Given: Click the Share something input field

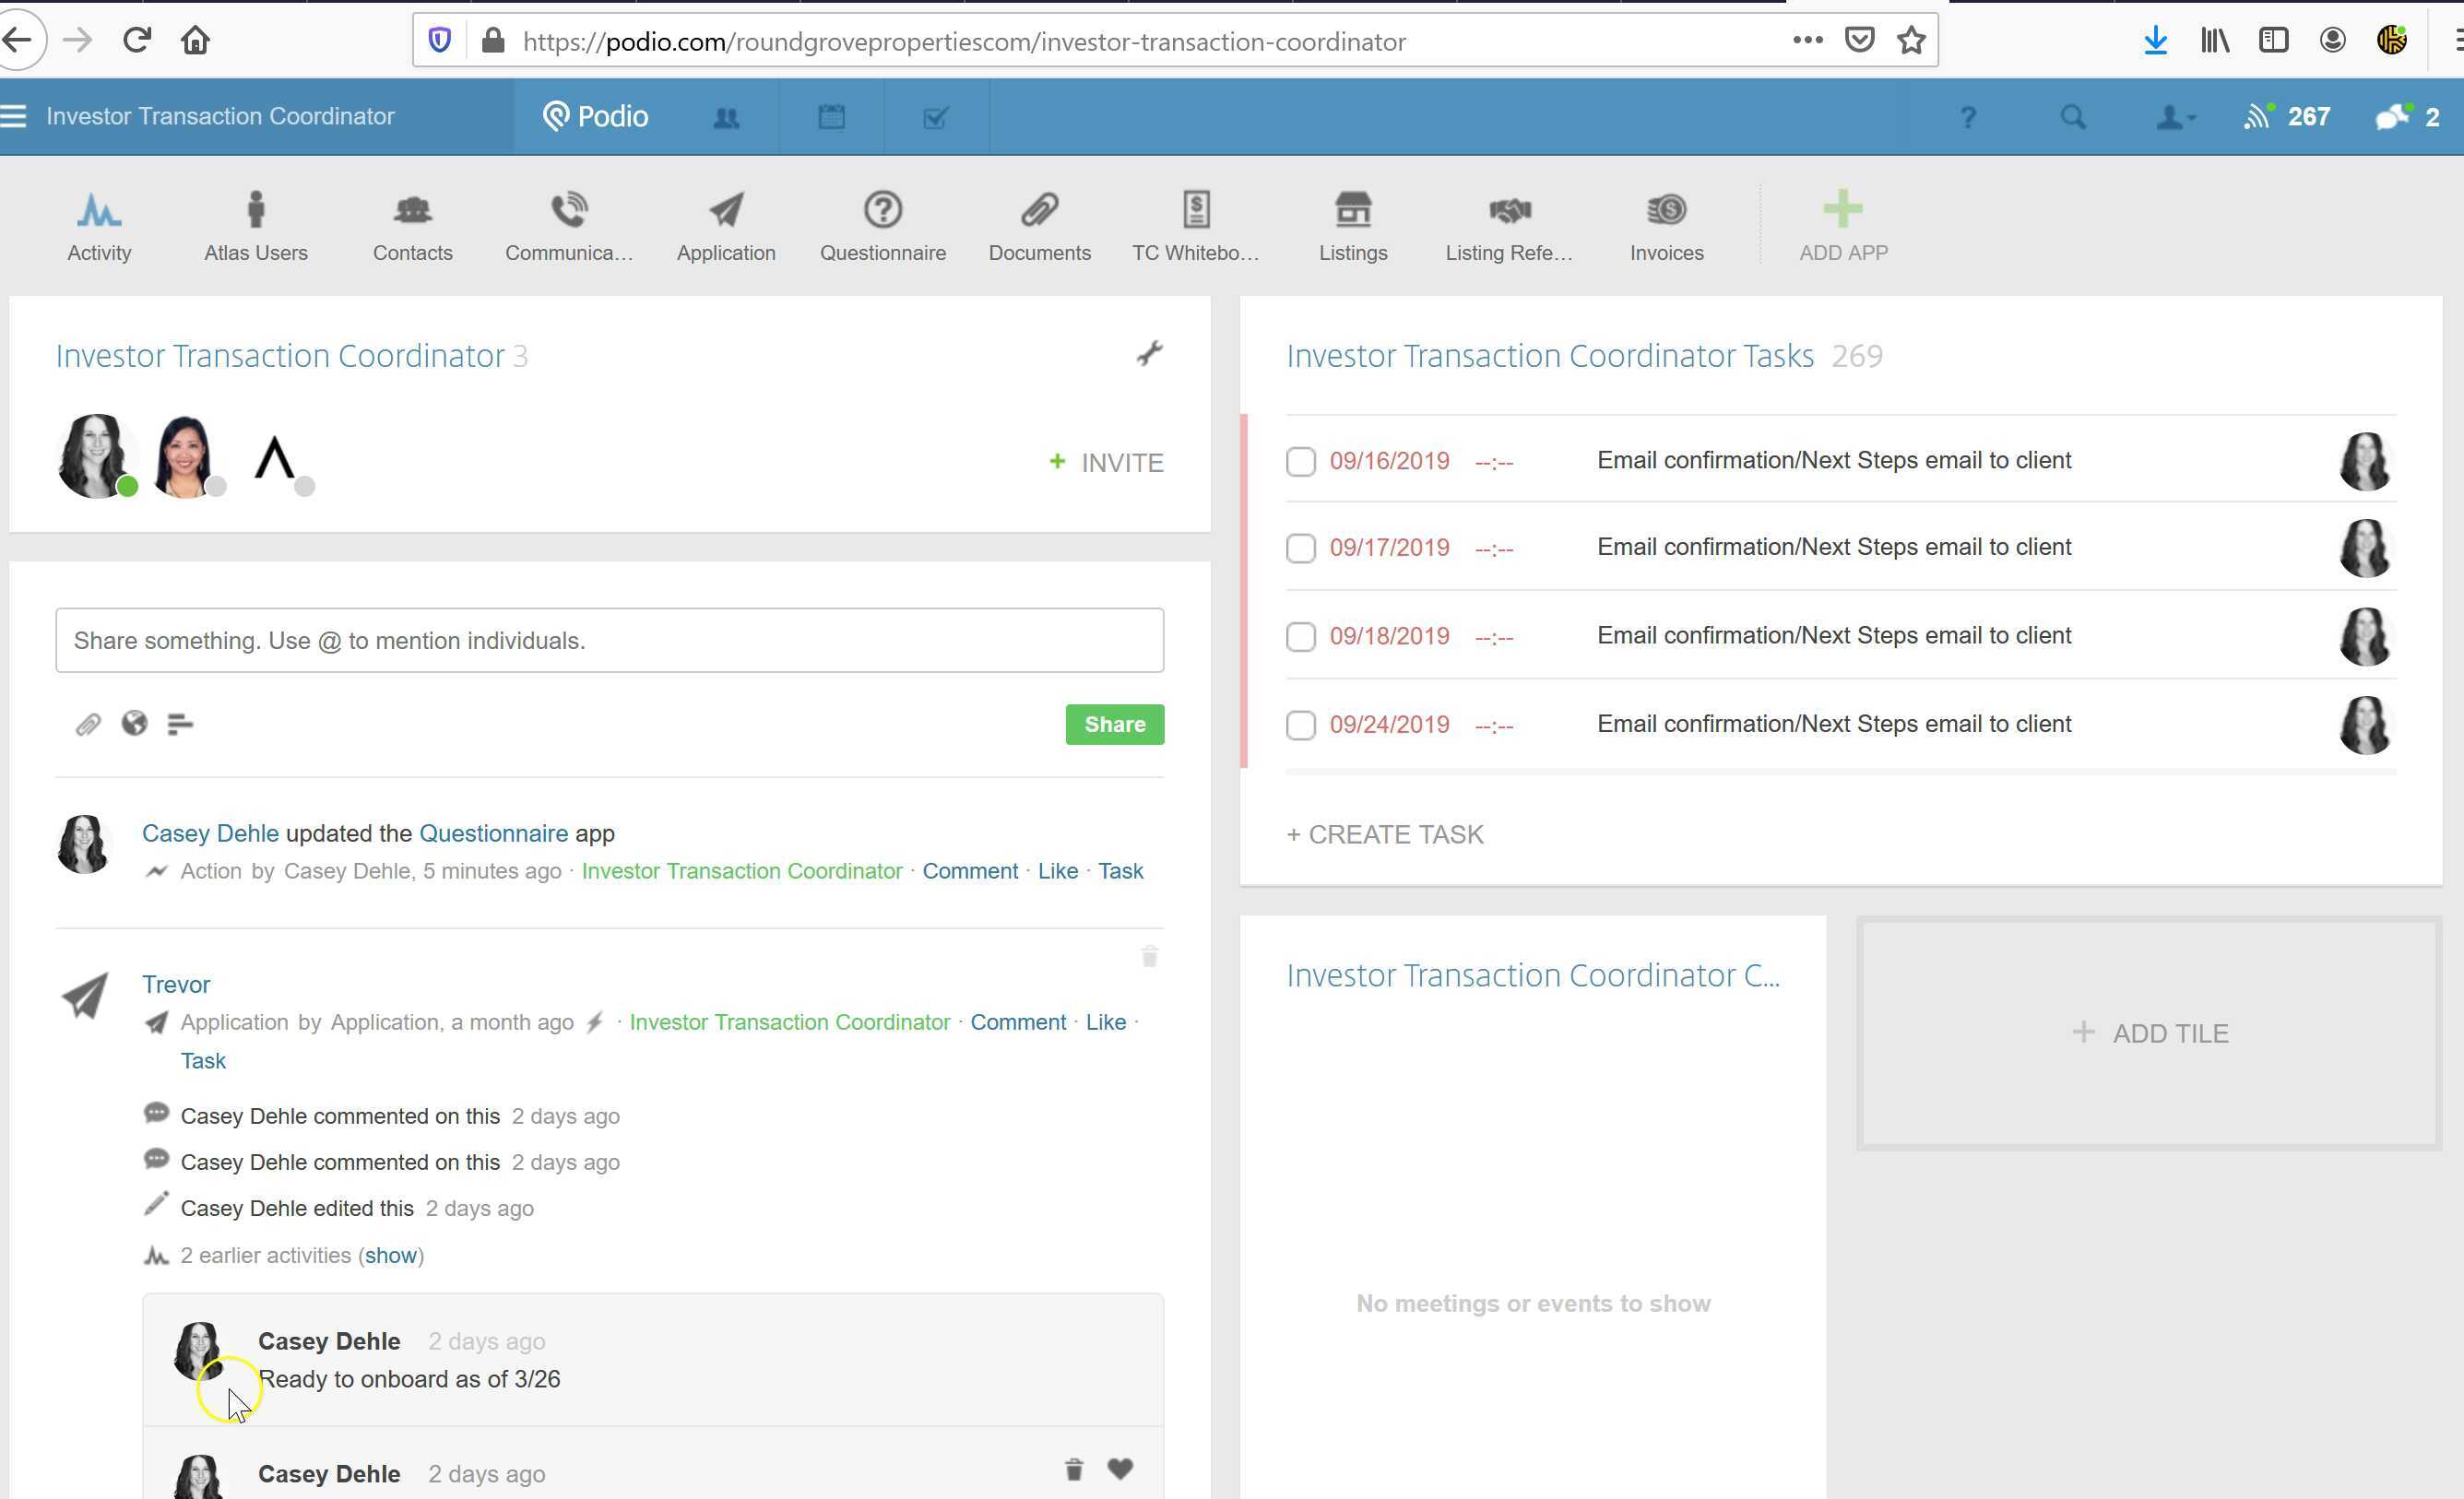Looking at the screenshot, I should (x=610, y=640).
